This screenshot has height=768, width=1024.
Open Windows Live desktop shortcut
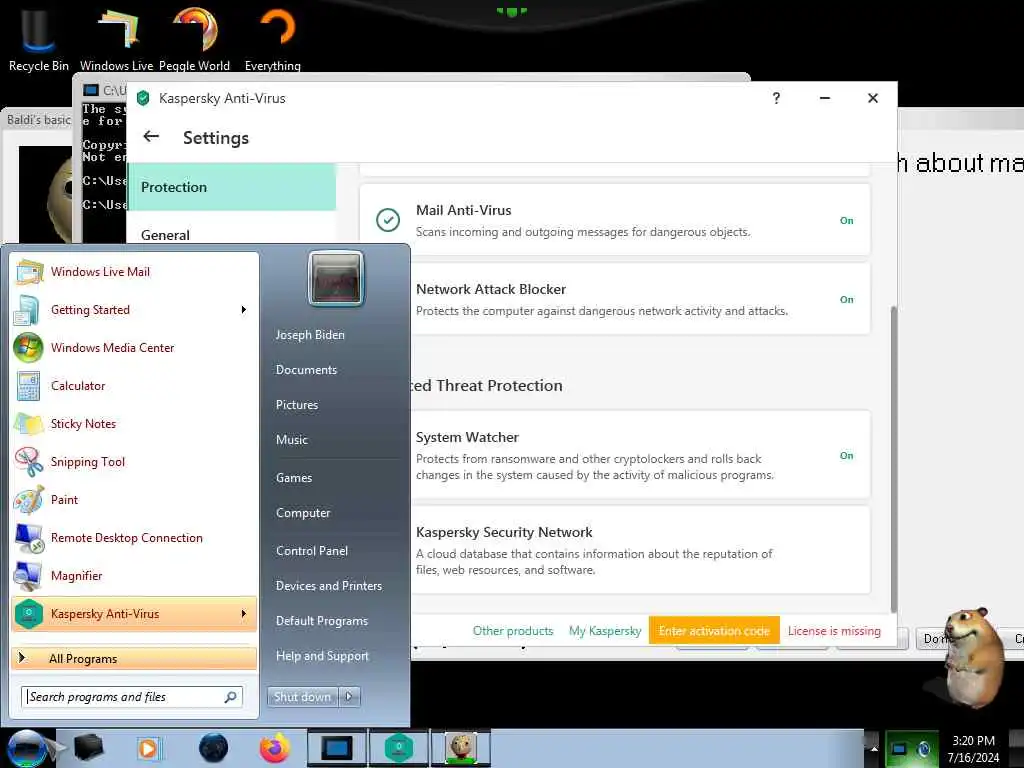pyautogui.click(x=117, y=39)
